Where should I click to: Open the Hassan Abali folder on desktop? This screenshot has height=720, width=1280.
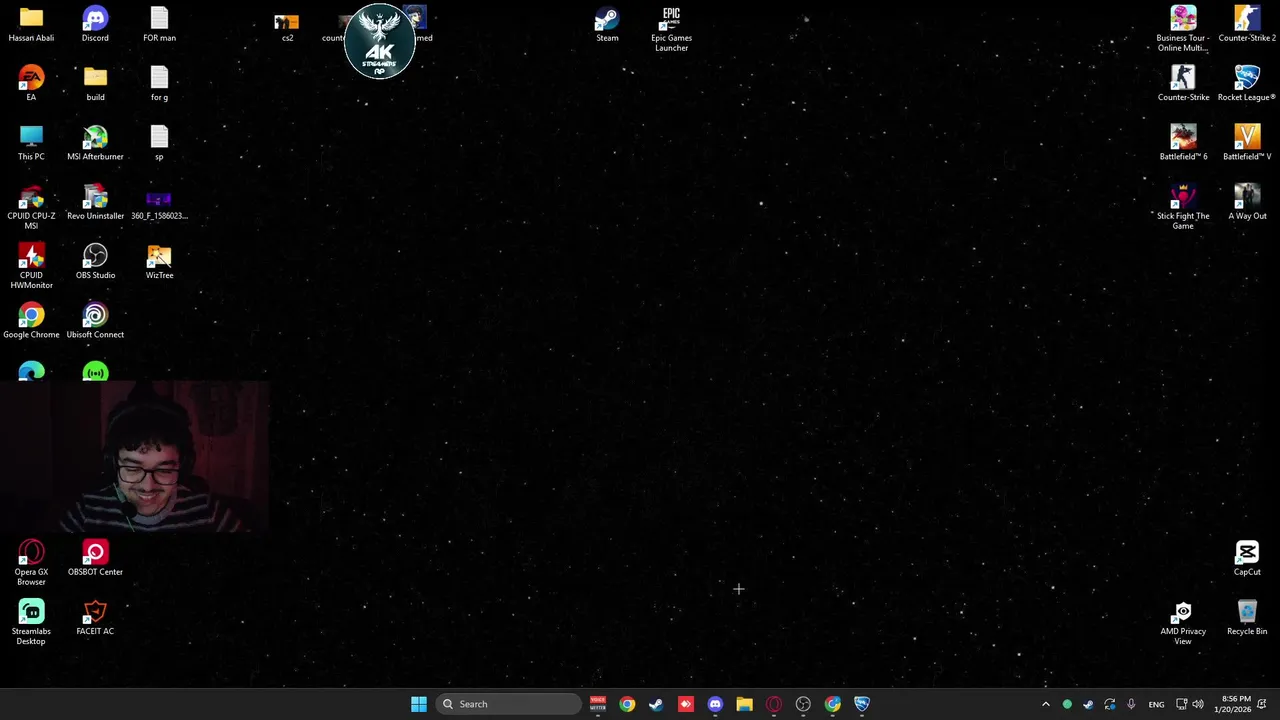pyautogui.click(x=31, y=25)
